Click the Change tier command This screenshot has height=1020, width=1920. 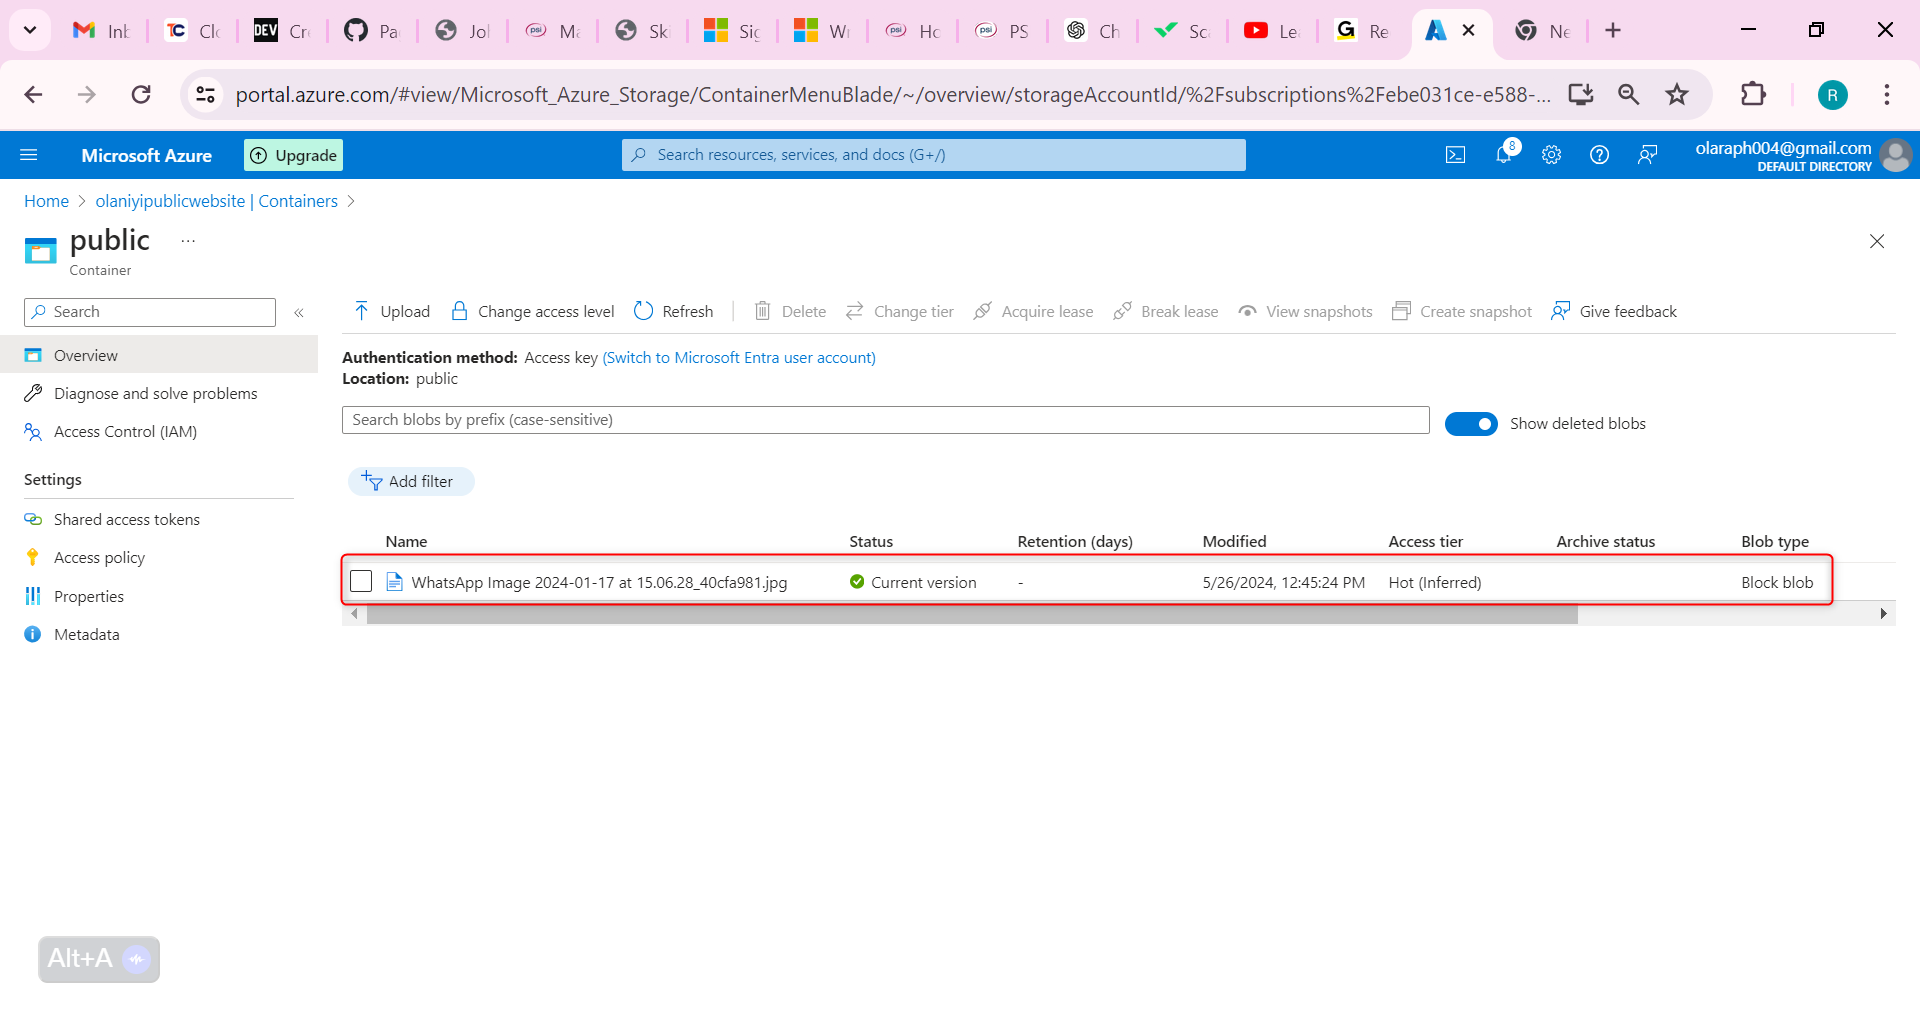click(900, 311)
